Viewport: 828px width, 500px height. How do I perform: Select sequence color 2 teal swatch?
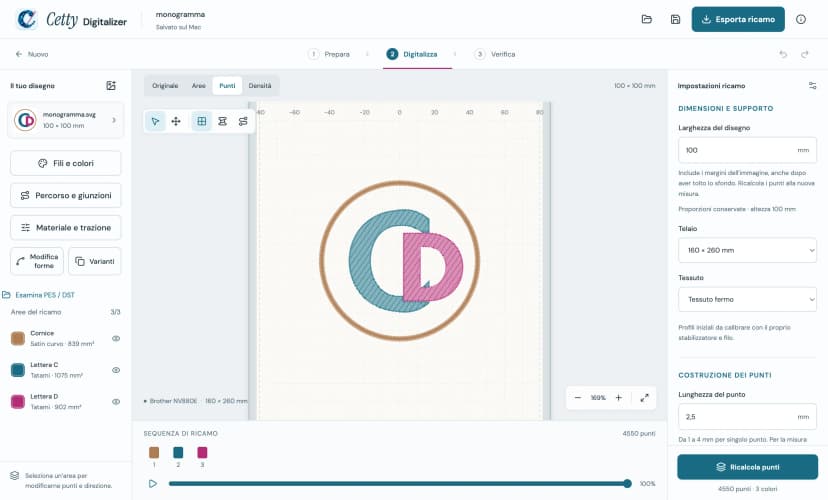(x=178, y=452)
